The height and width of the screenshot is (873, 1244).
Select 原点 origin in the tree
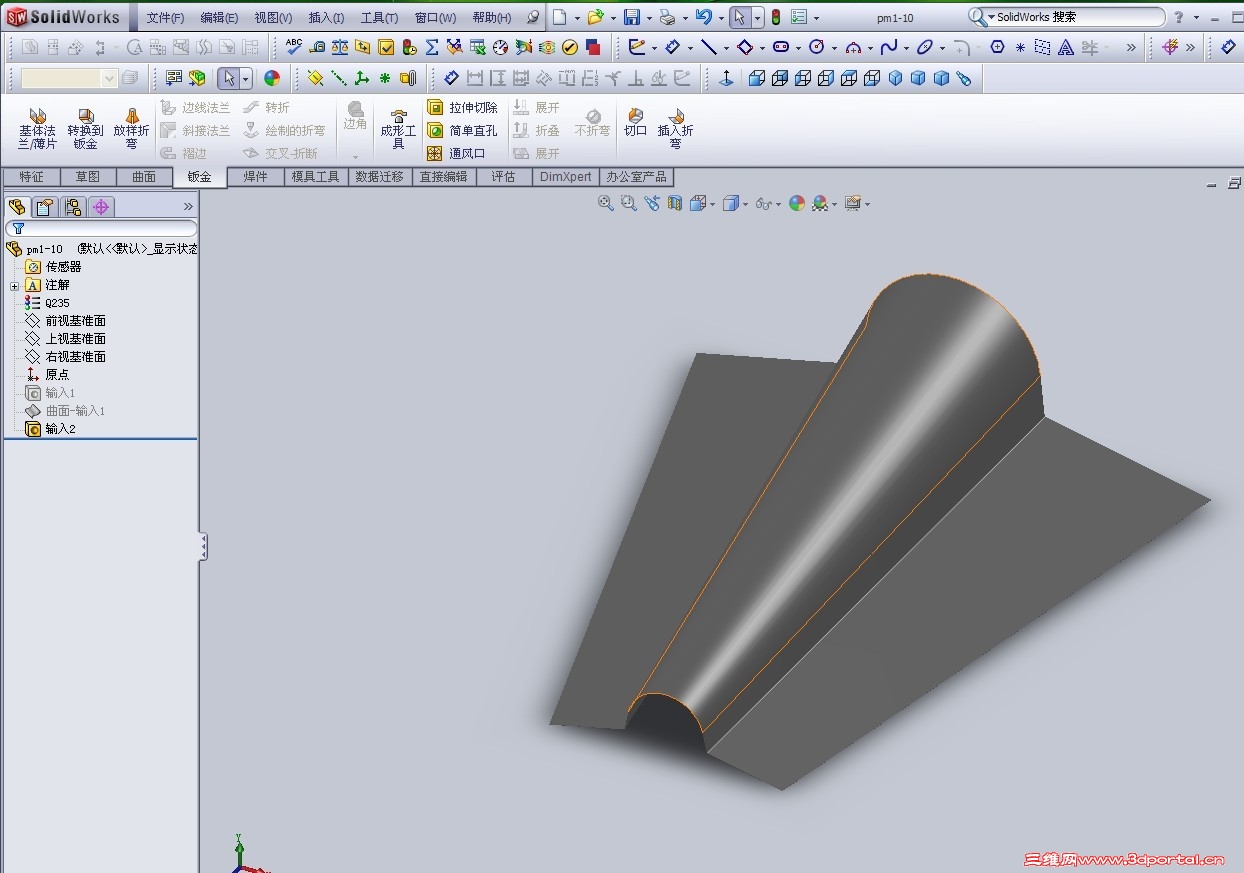pyautogui.click(x=57, y=375)
